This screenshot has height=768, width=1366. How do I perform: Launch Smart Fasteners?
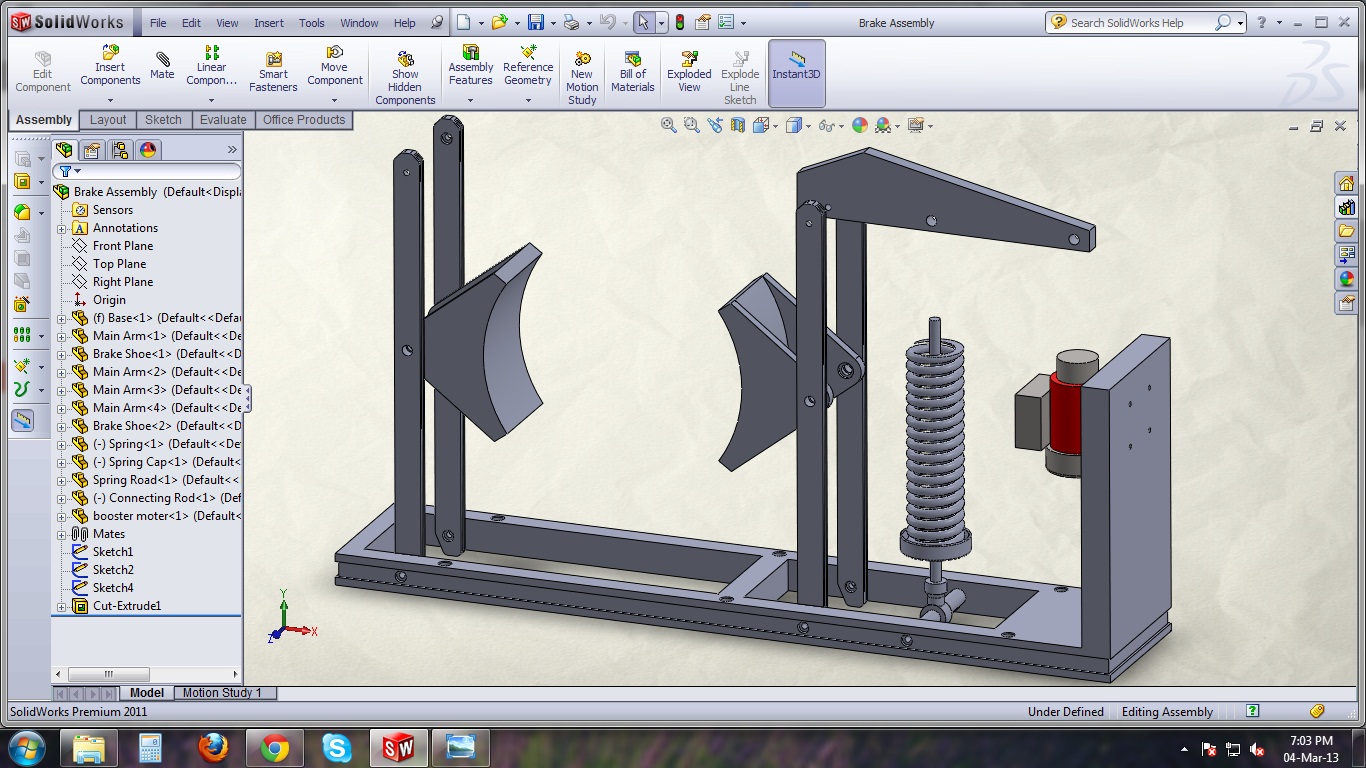(x=273, y=72)
